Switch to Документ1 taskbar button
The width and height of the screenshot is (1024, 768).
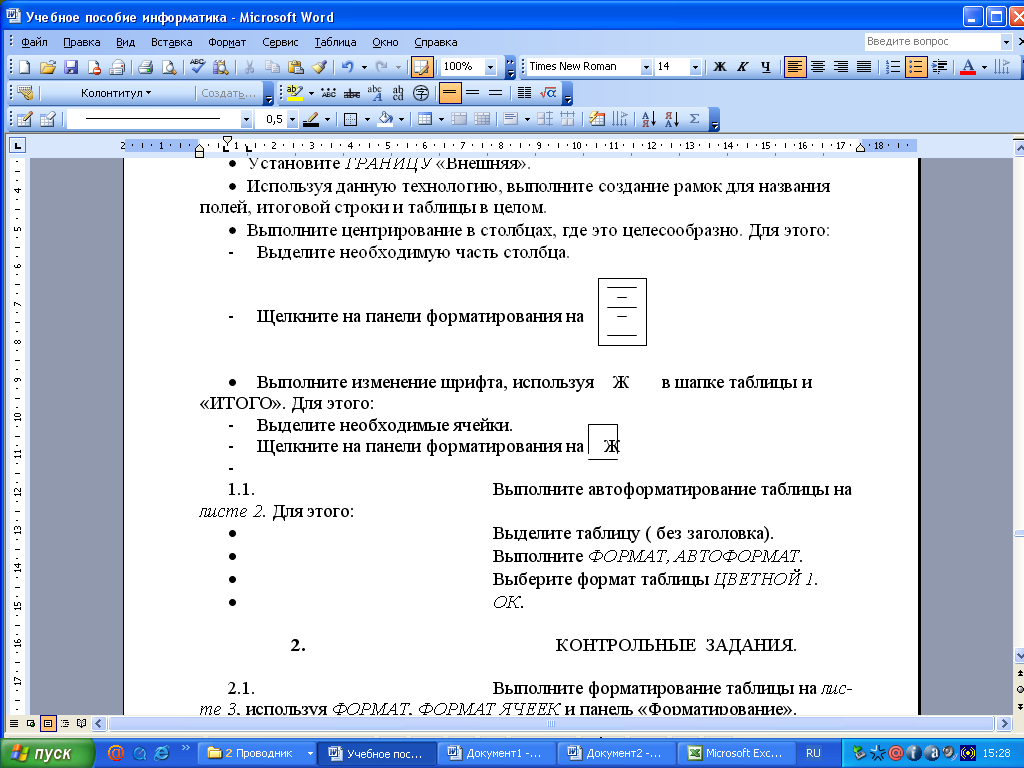click(x=496, y=753)
